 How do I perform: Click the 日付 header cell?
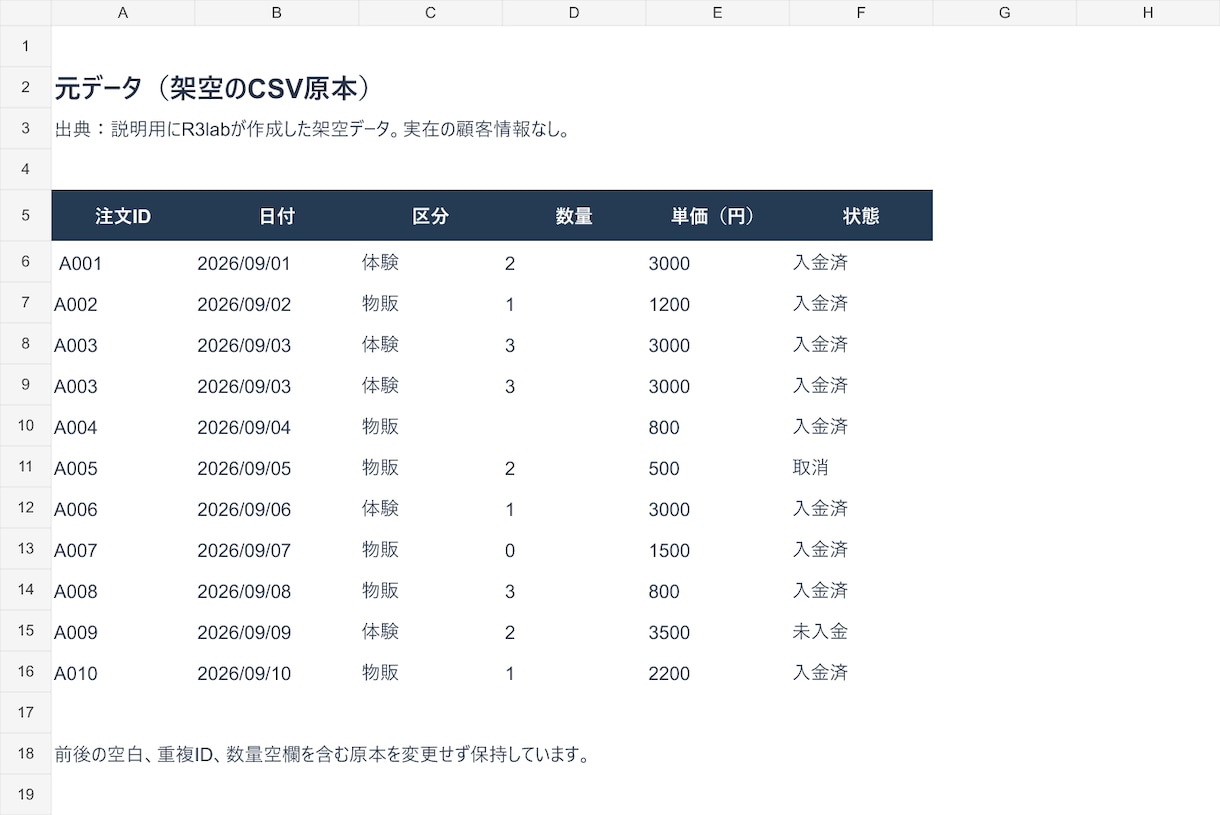click(277, 215)
